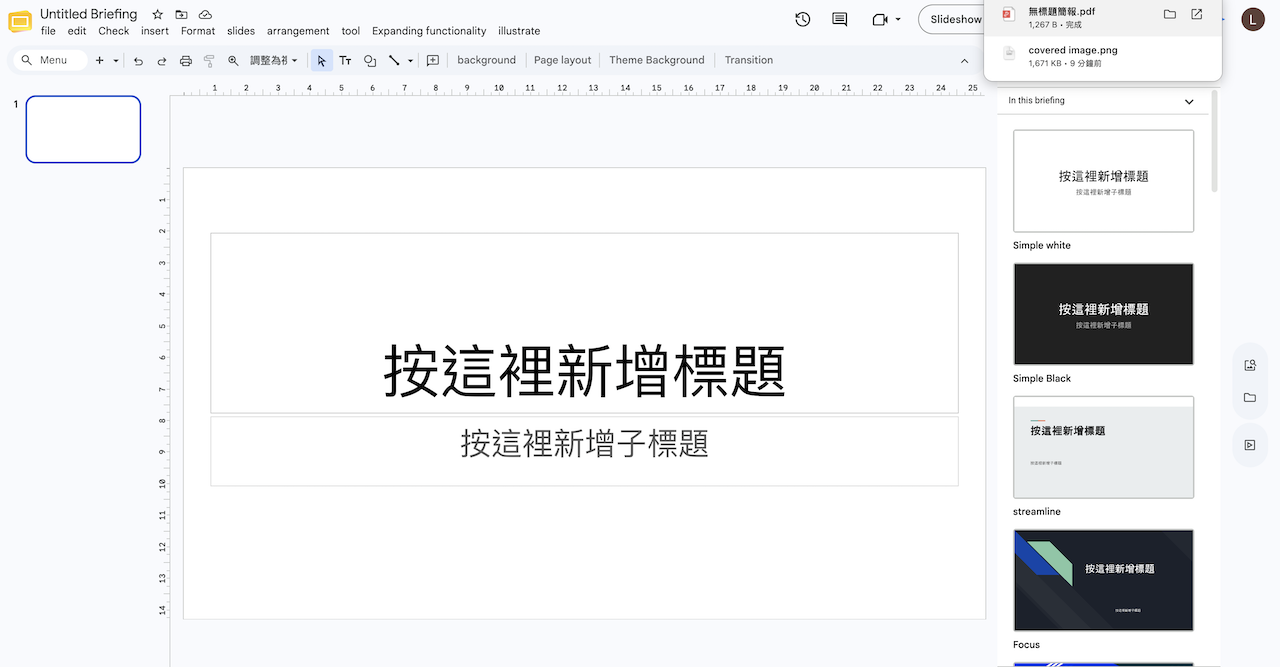Apply the streamline theme
The width and height of the screenshot is (1280, 667).
tap(1103, 447)
